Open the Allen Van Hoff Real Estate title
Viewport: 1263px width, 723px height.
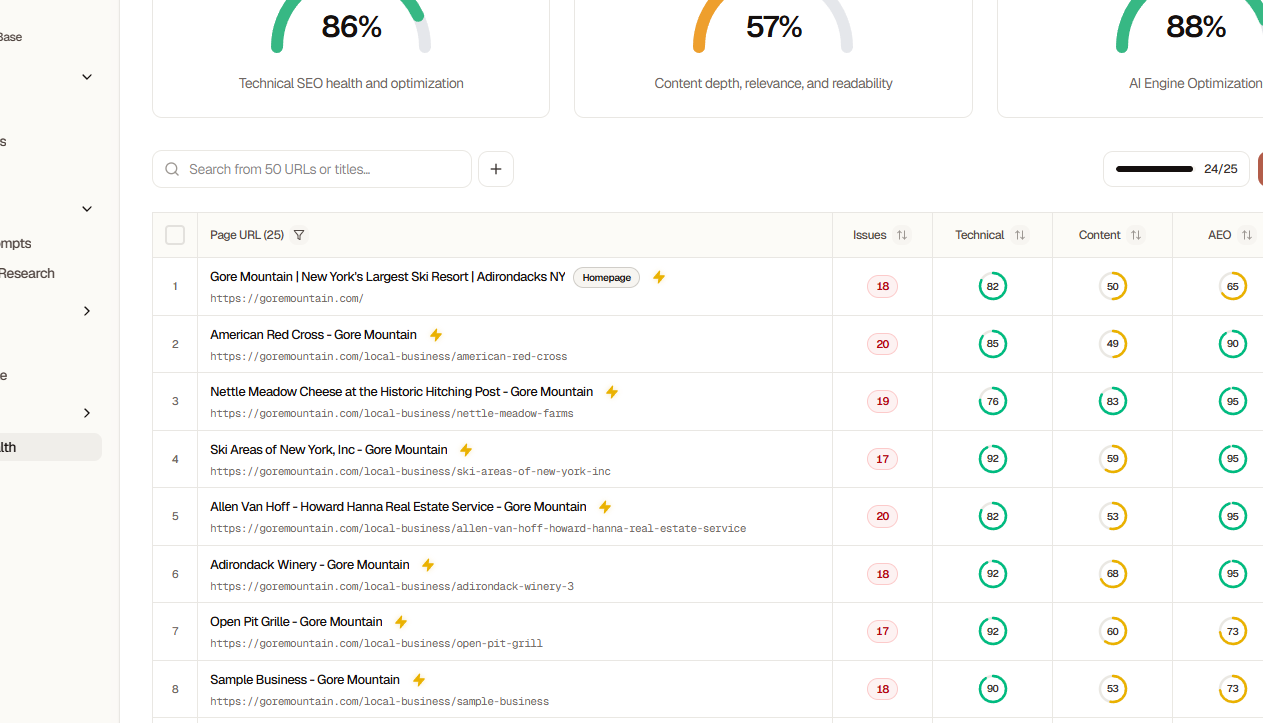pos(398,507)
